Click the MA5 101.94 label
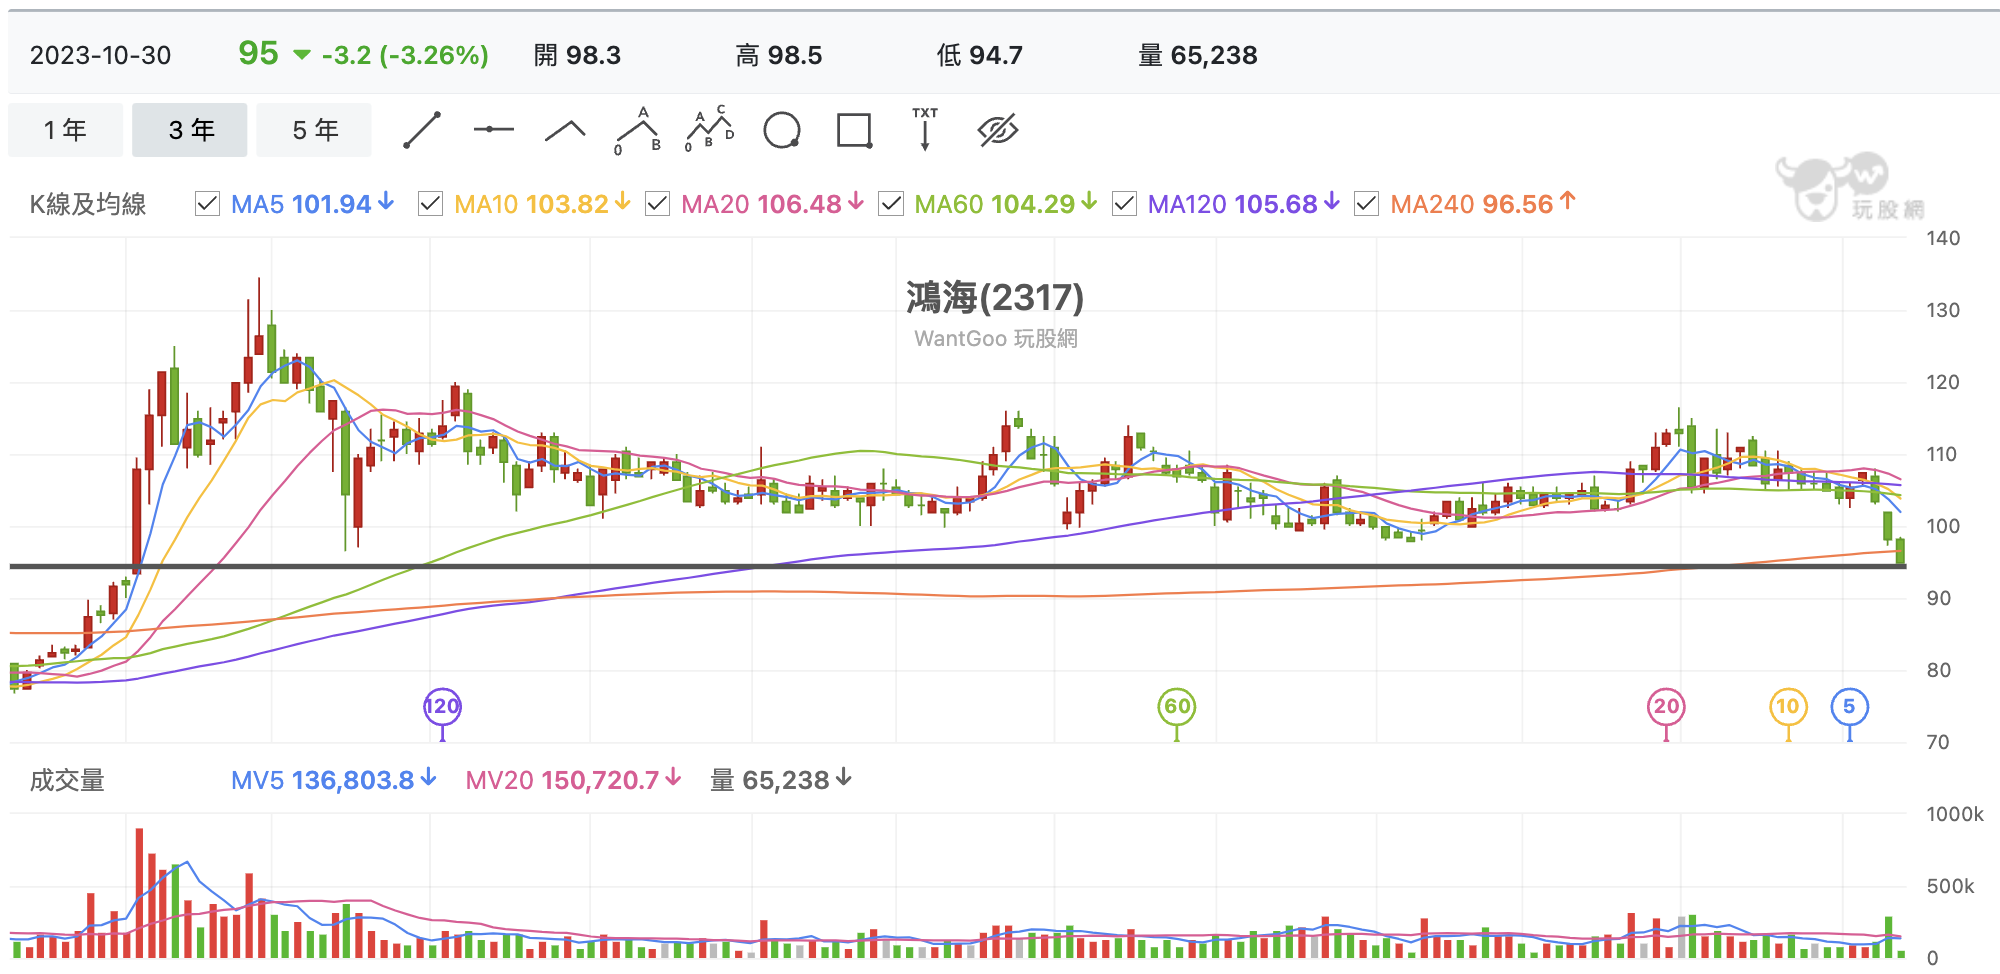2000x974 pixels. tap(312, 204)
